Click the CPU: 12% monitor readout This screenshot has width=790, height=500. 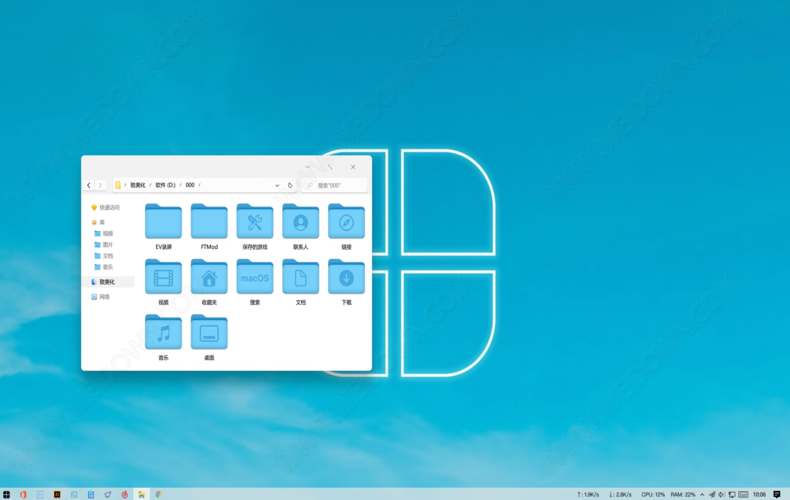click(x=653, y=494)
